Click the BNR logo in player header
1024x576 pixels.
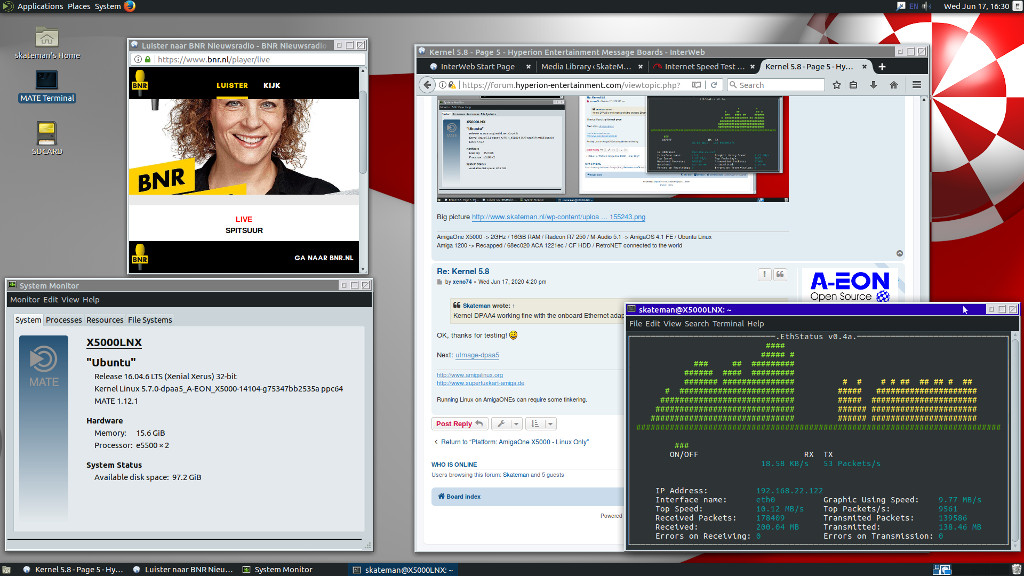pos(140,82)
